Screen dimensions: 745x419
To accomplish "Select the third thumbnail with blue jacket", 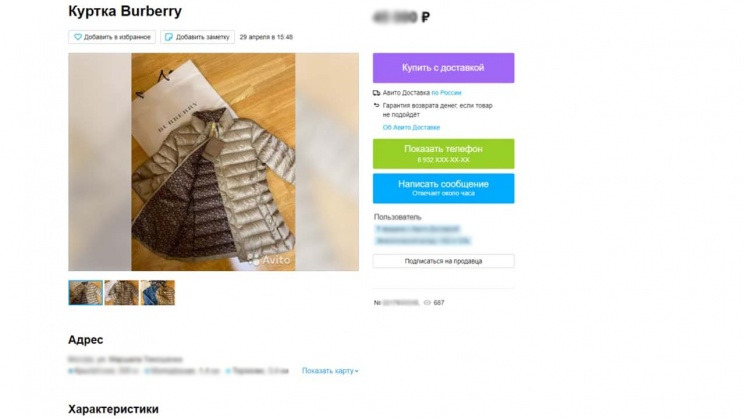I will coord(158,293).
